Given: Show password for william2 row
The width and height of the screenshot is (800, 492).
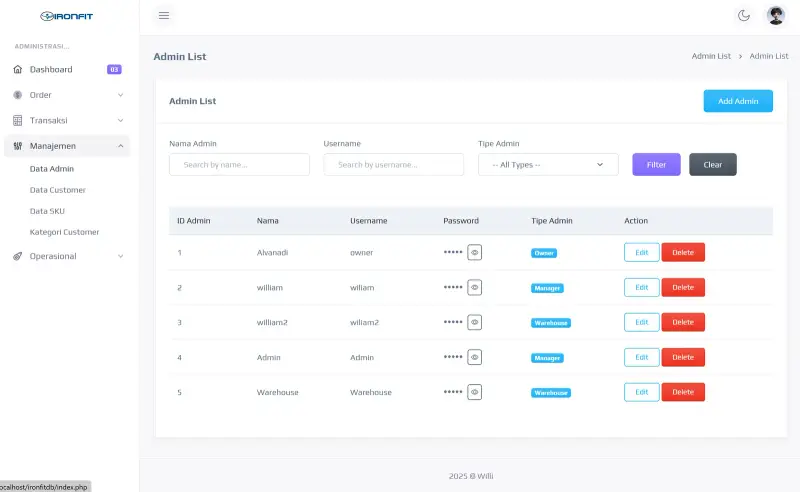Looking at the screenshot, I should tap(474, 322).
